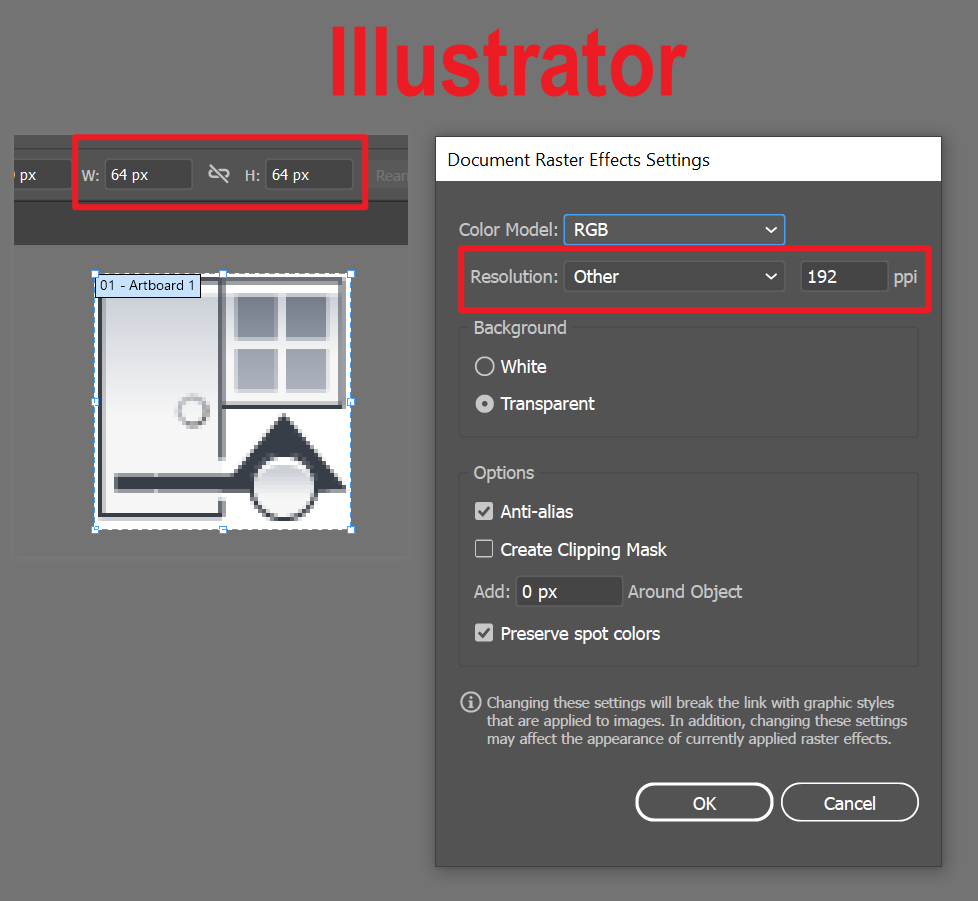Click the 192 ppi resolution value field
The height and width of the screenshot is (901, 978).
point(844,276)
